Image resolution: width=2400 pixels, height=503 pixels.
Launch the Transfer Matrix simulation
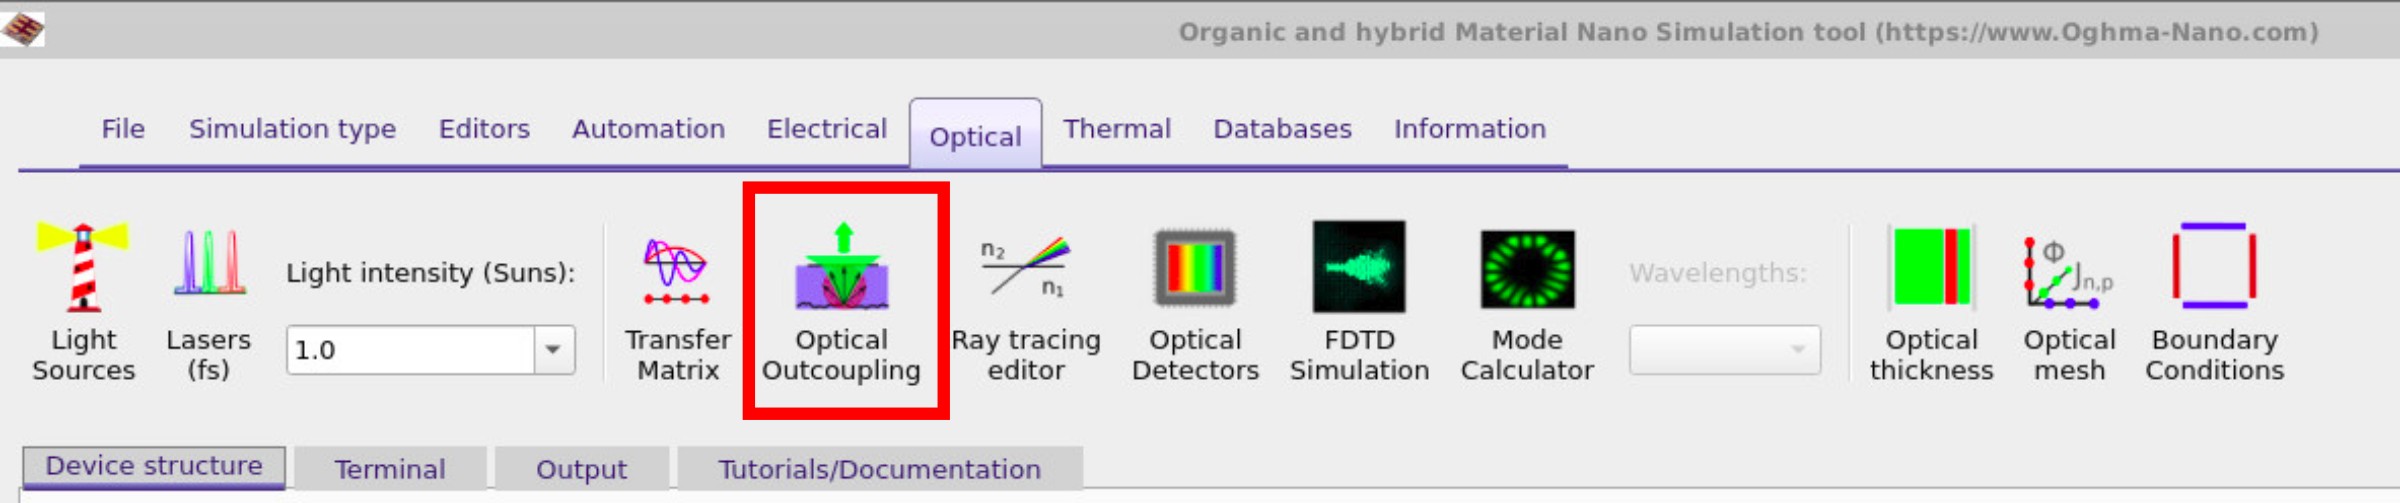coord(677,300)
